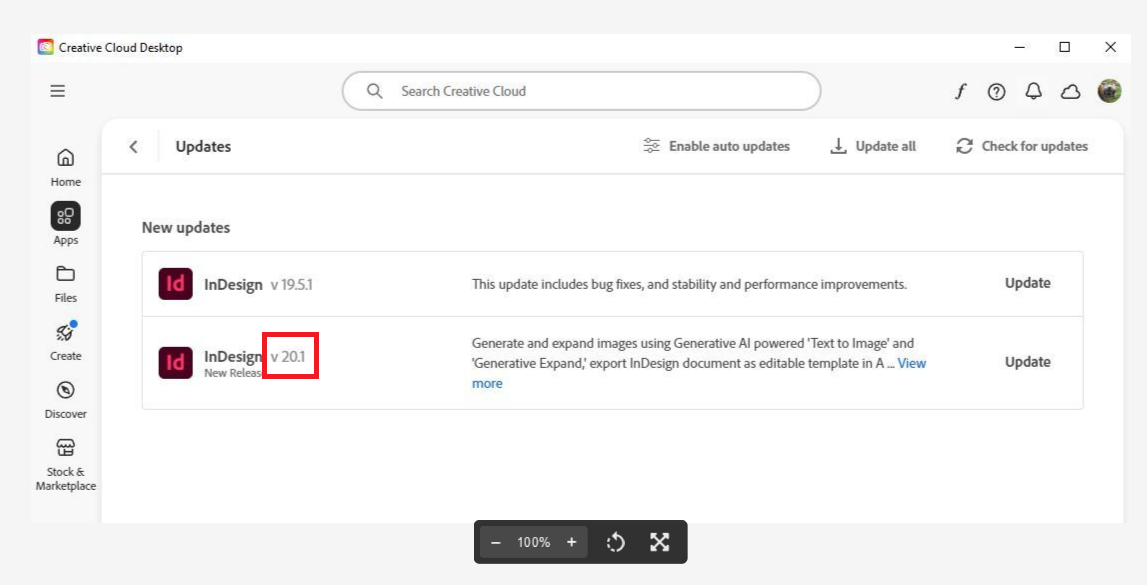Go to Home in sidebar
The height and width of the screenshot is (585, 1147).
[66, 166]
